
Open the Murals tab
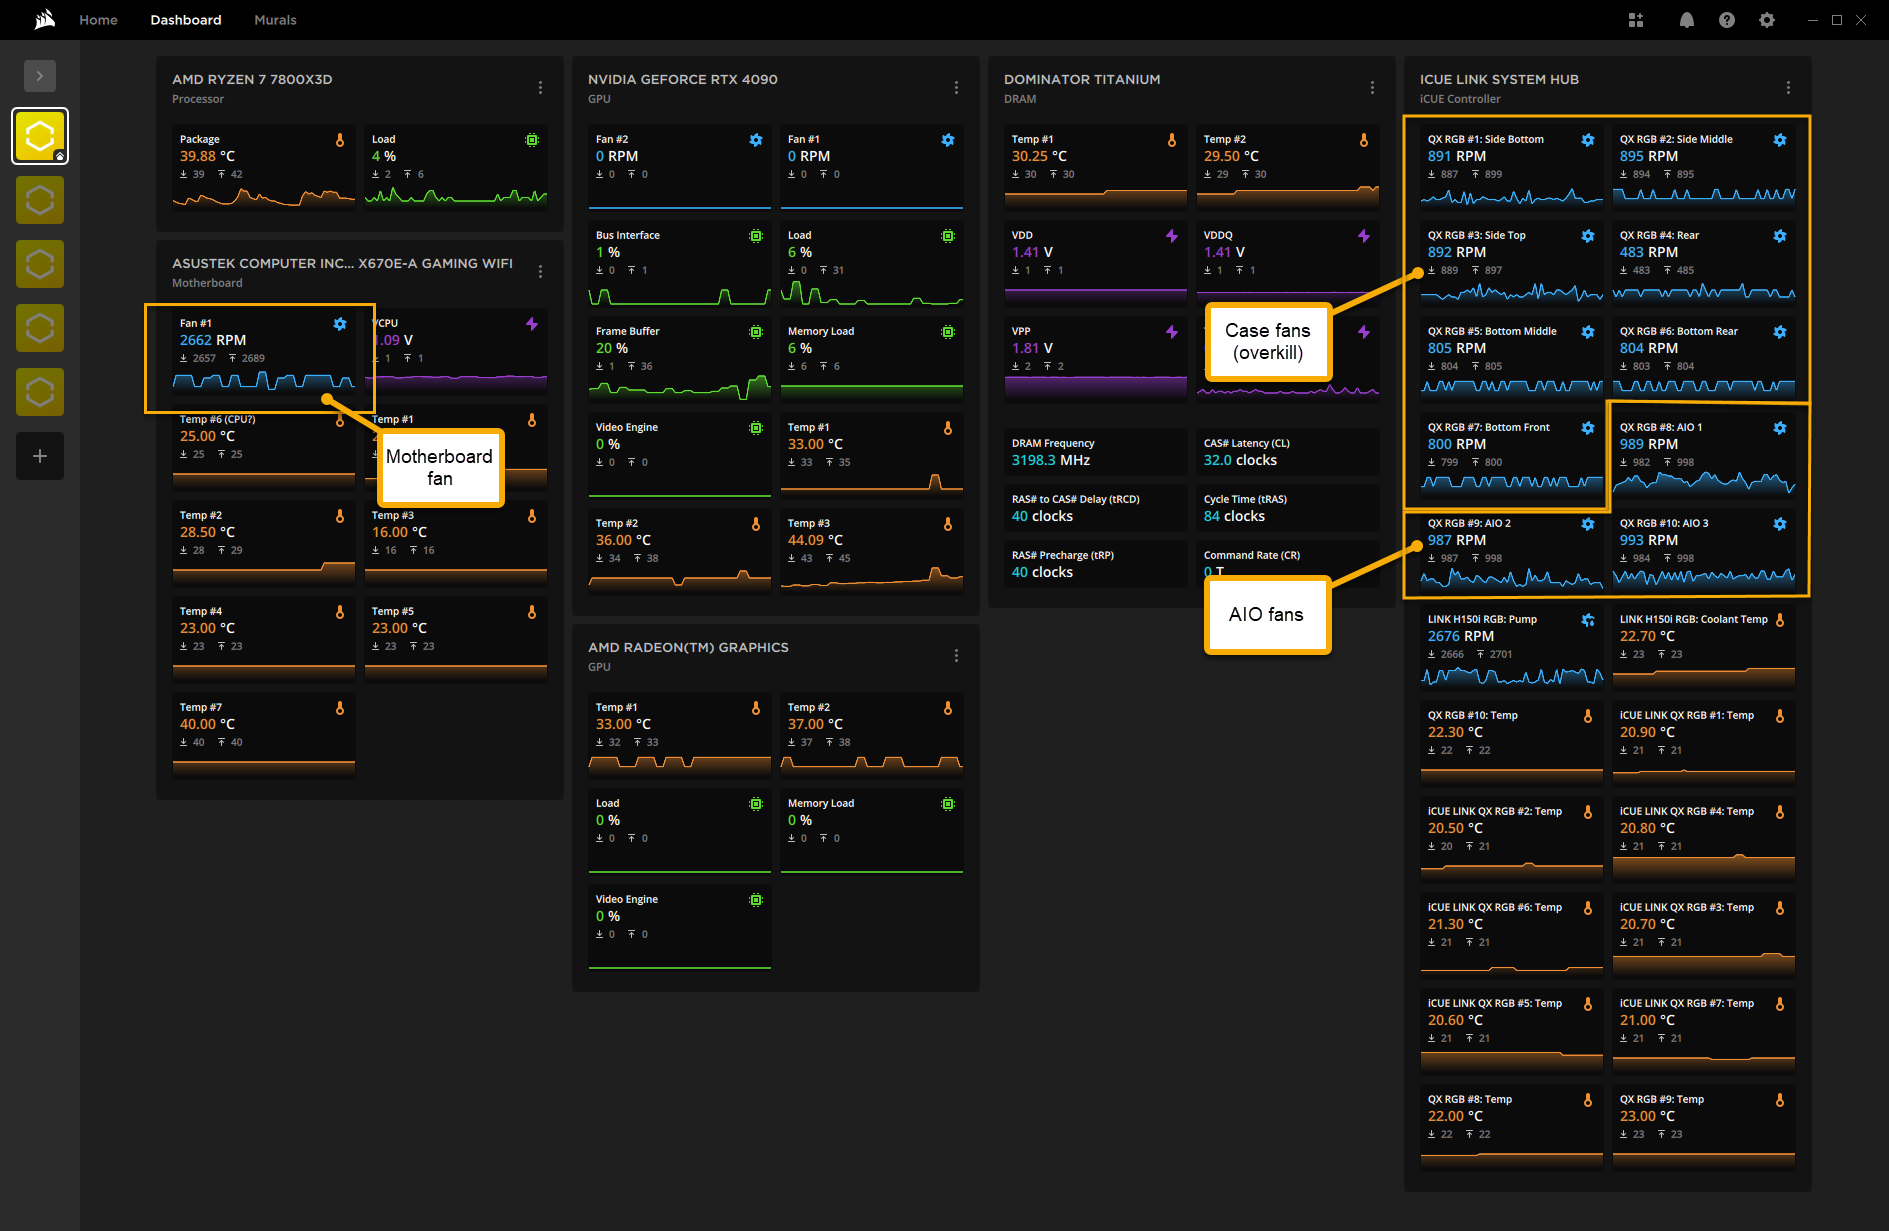click(x=275, y=20)
